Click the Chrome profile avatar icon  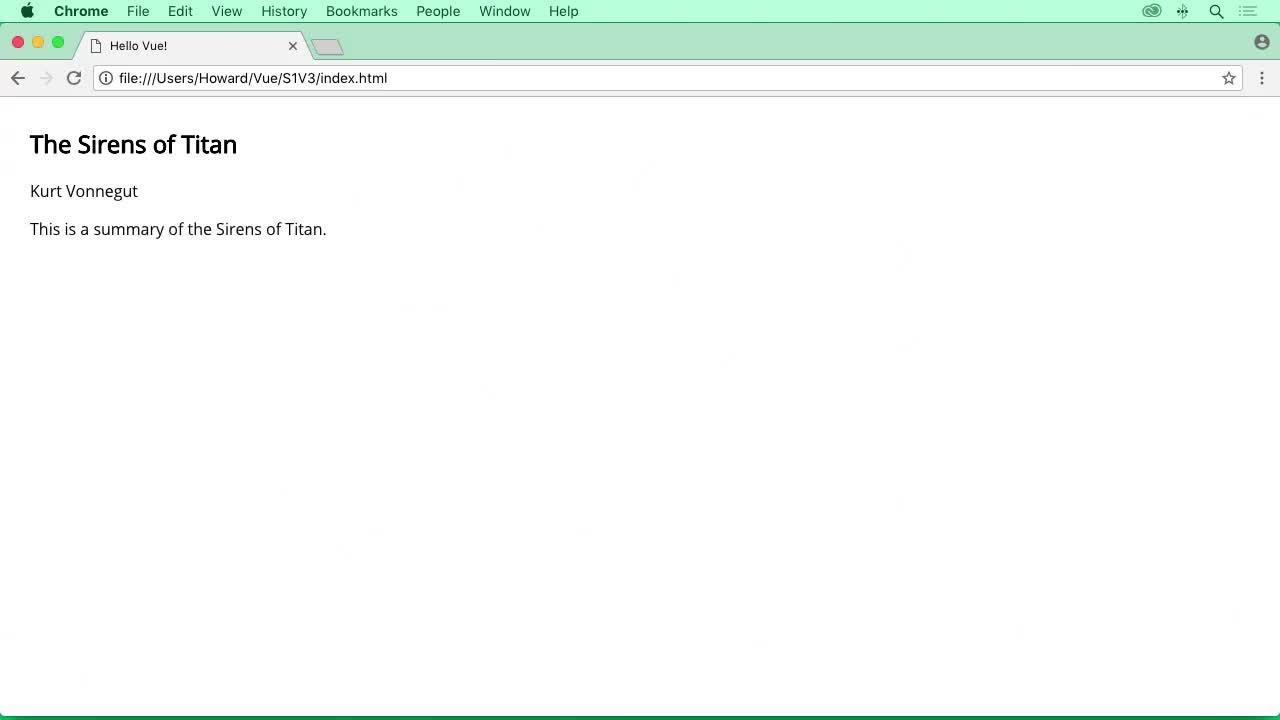(1262, 42)
